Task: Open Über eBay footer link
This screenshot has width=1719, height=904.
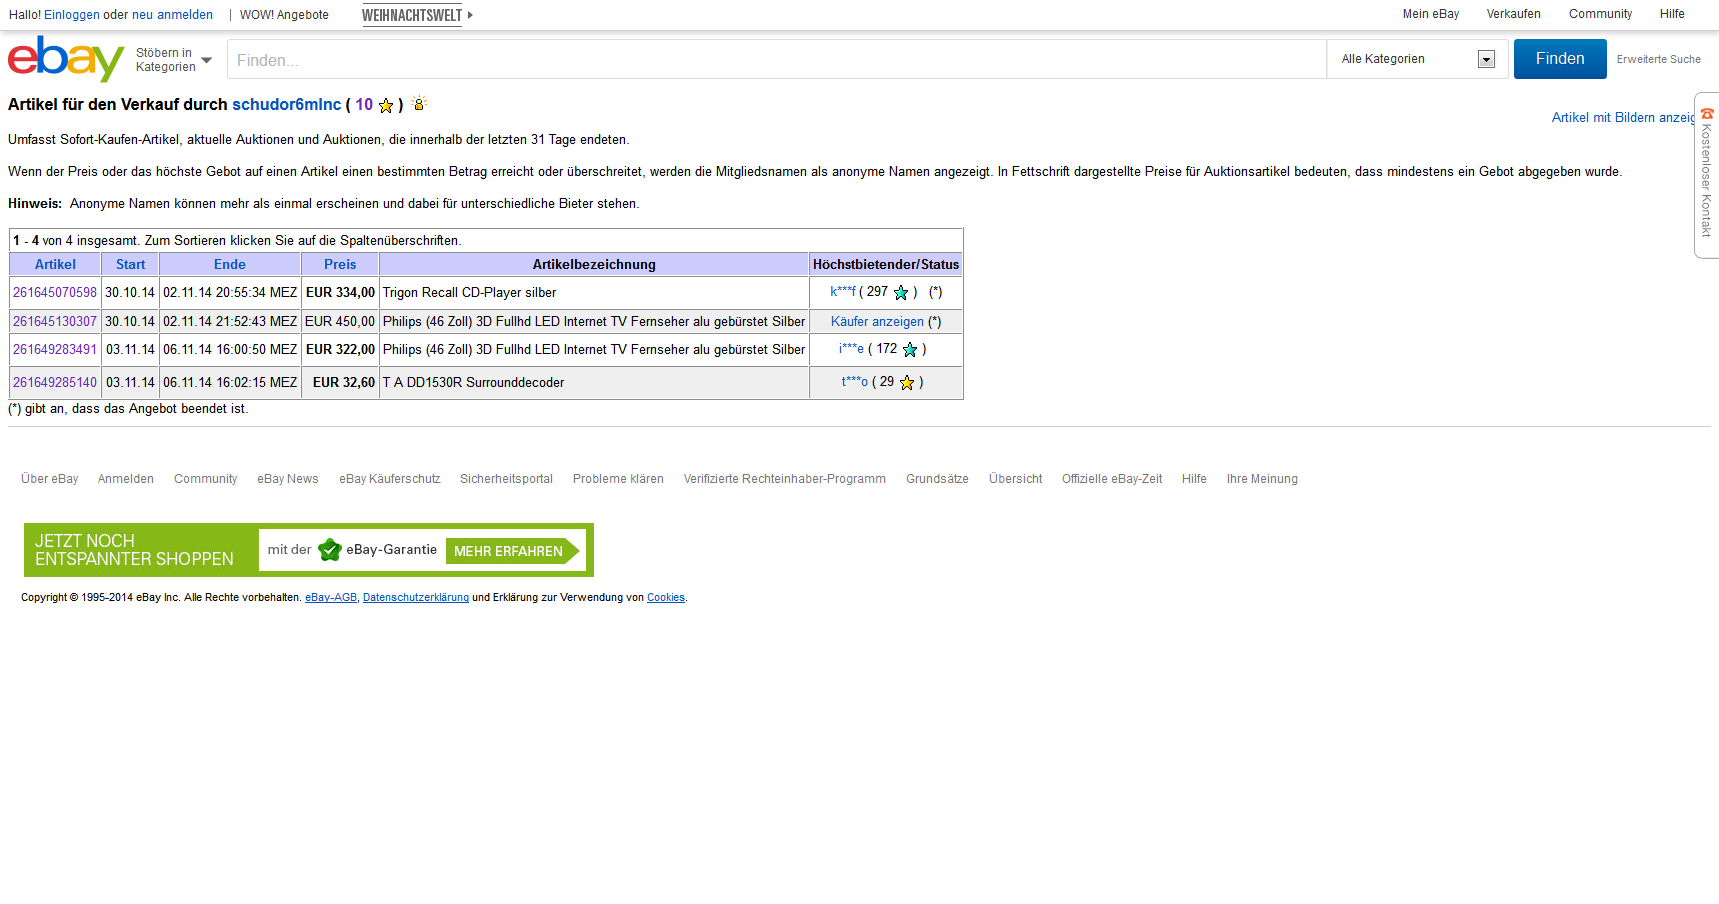Action: coord(50,479)
